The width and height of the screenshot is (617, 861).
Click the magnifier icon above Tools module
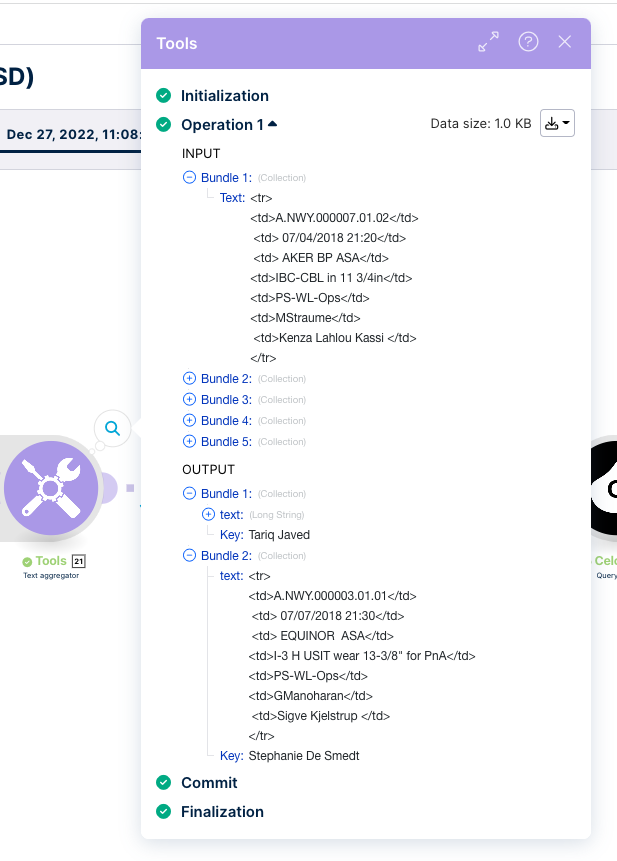(113, 428)
